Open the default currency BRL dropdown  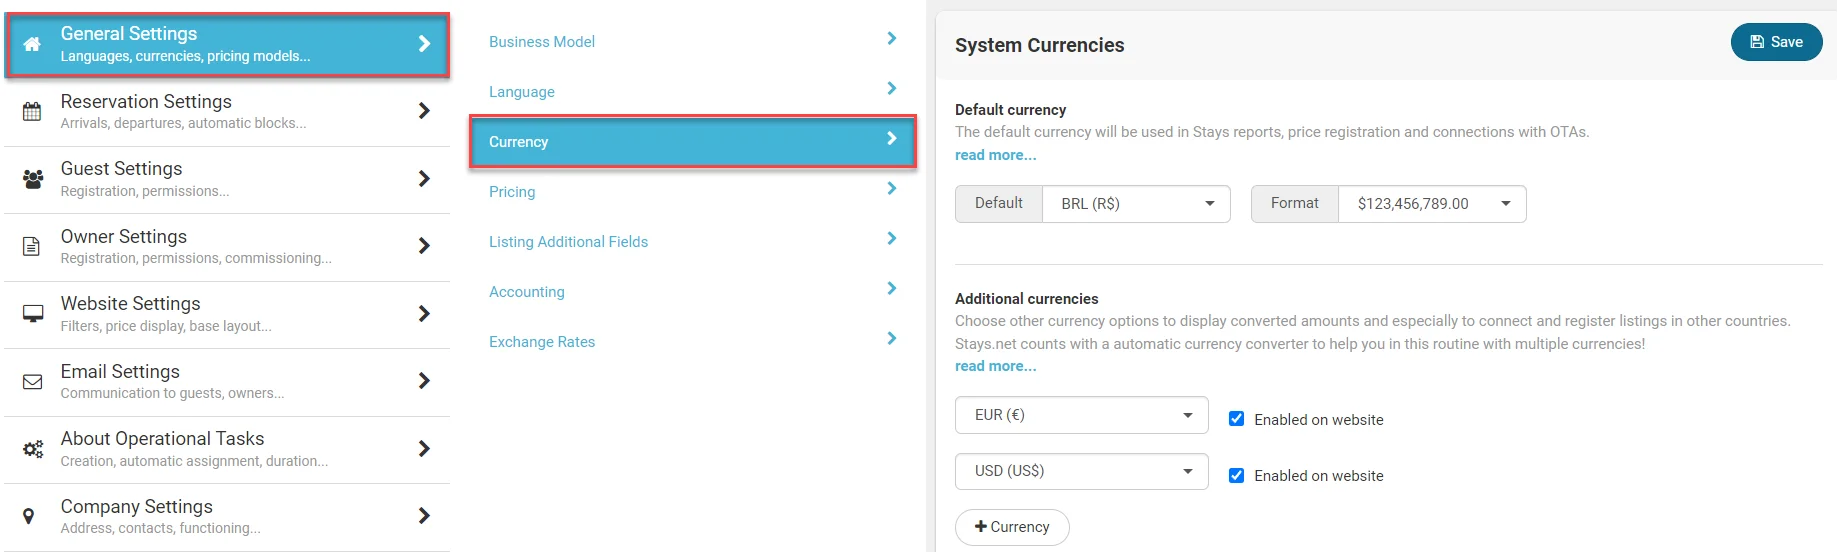(x=1136, y=204)
